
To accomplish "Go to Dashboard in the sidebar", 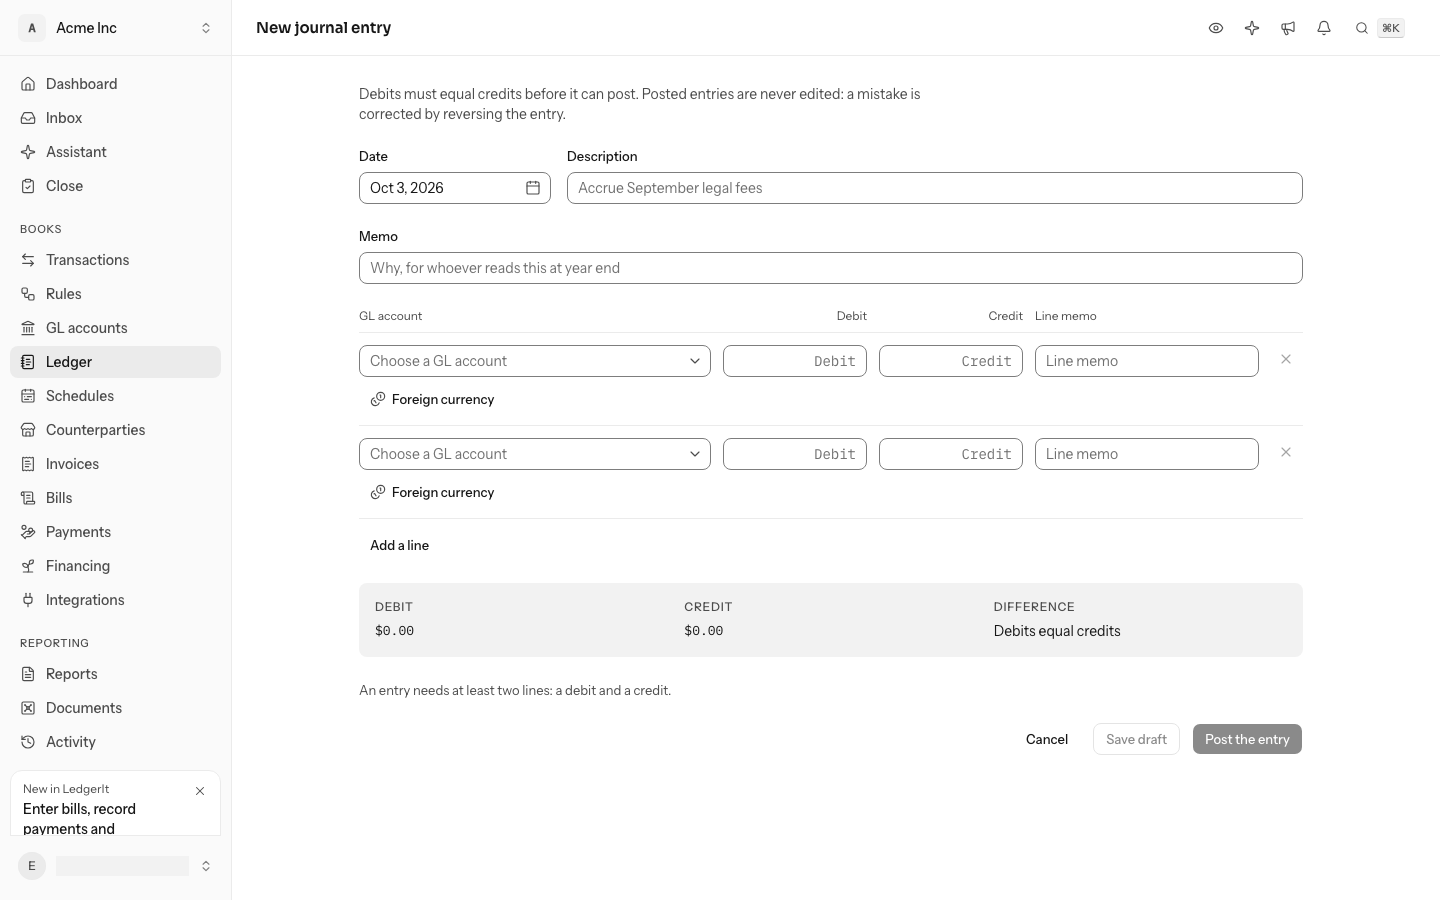I will [116, 84].
